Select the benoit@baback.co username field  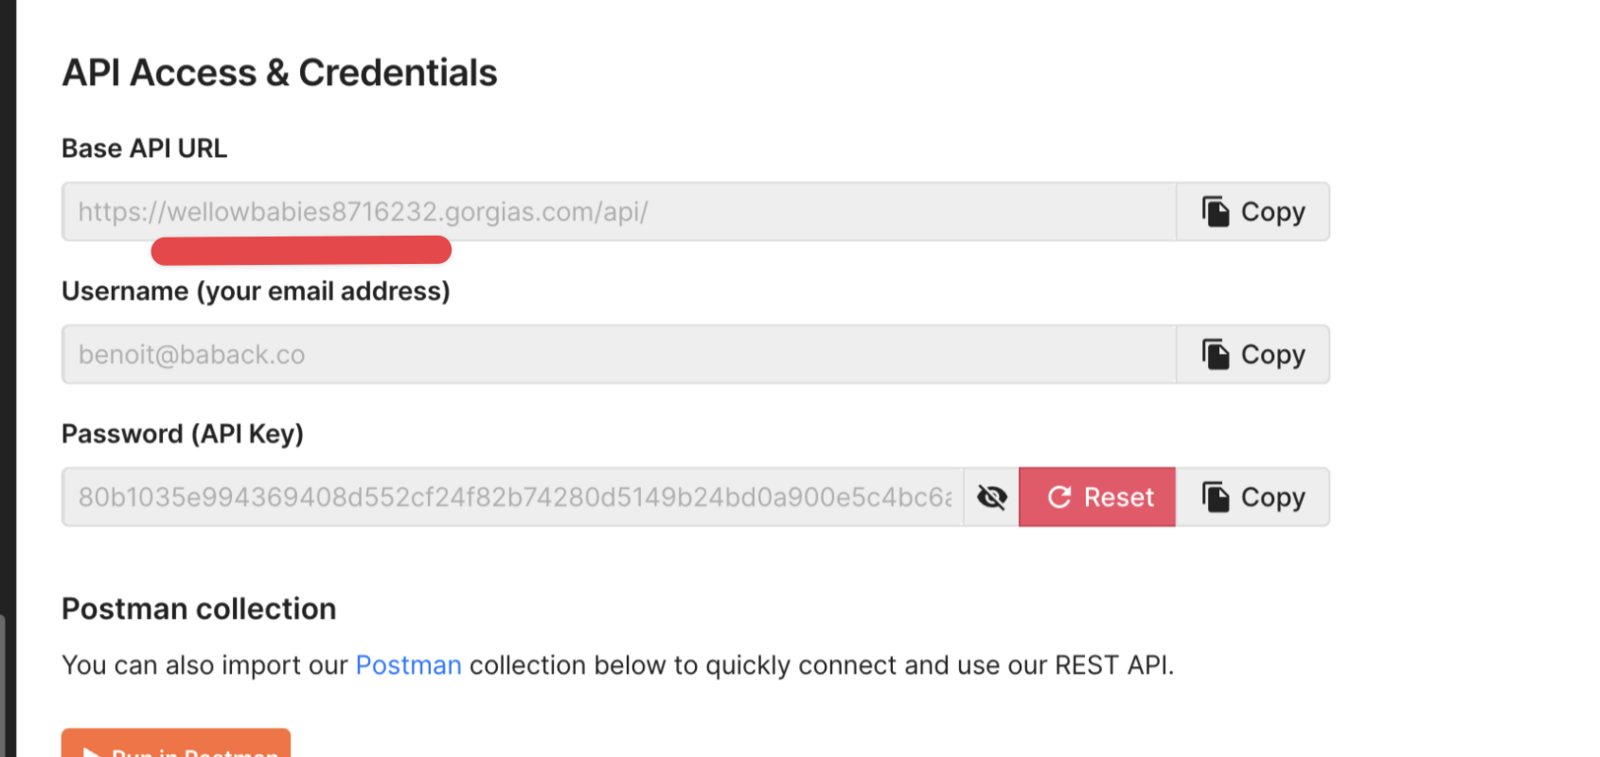point(619,354)
